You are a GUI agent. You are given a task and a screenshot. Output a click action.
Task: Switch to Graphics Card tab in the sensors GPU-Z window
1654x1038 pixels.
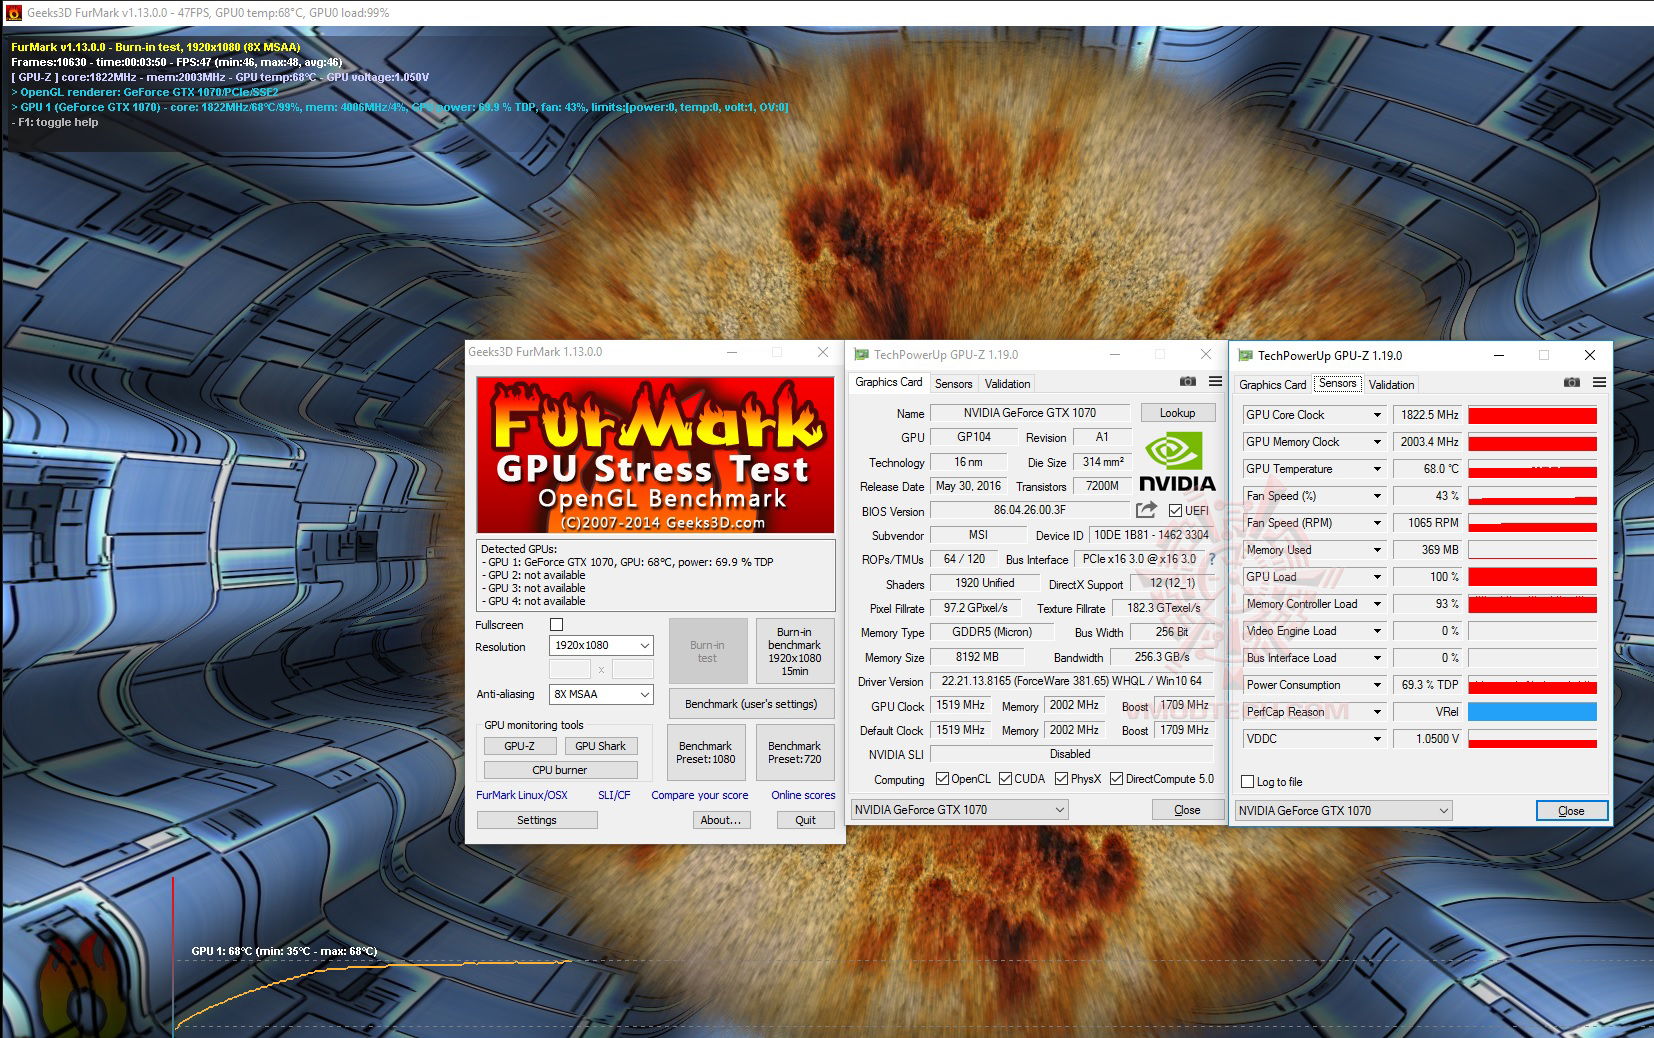[x=1272, y=385]
